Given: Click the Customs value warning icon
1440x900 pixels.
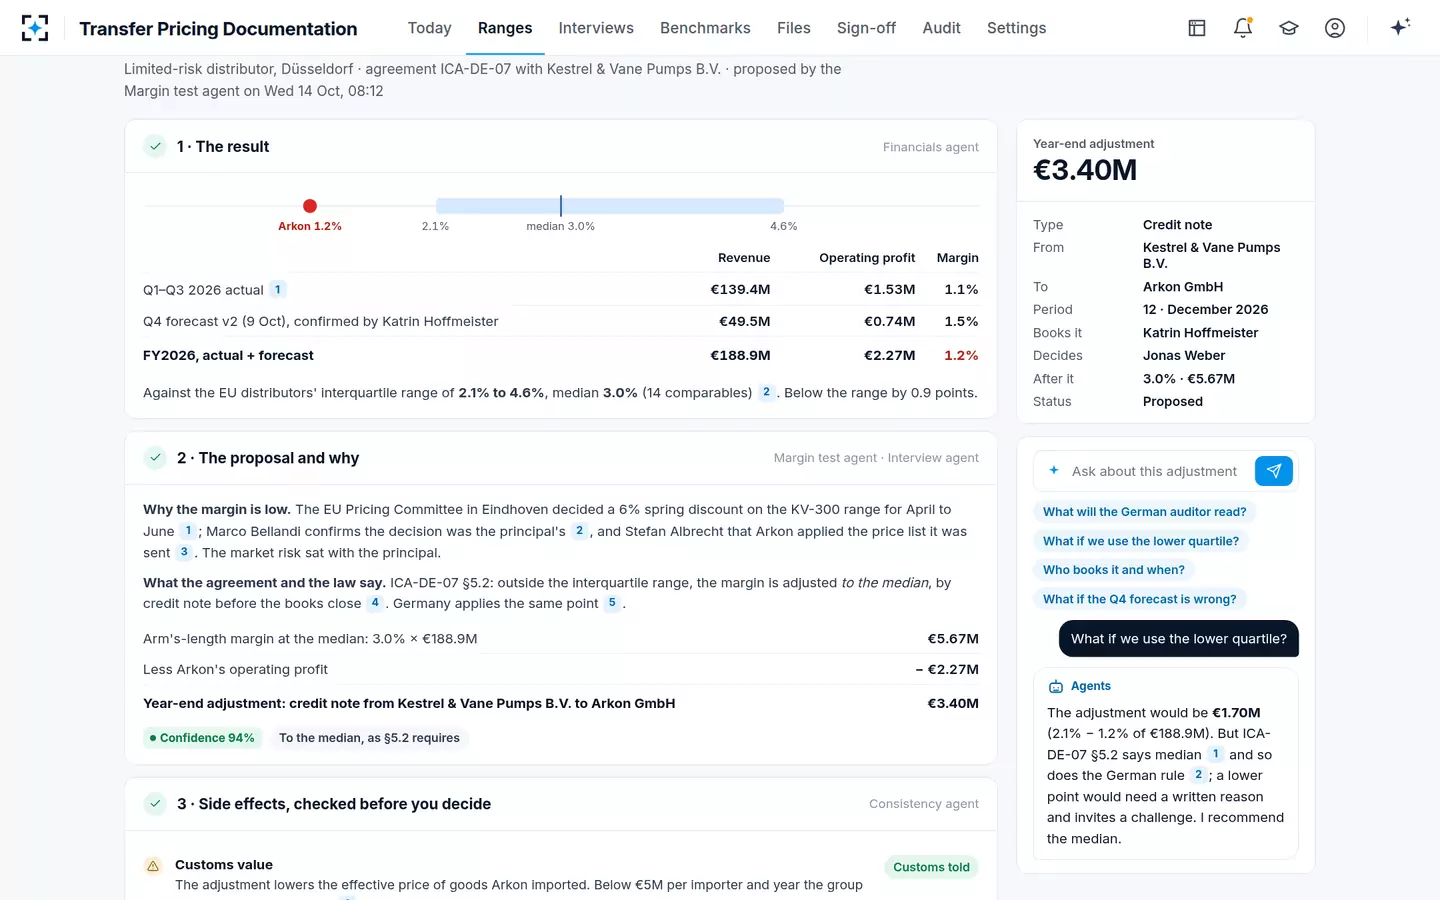Looking at the screenshot, I should (153, 866).
